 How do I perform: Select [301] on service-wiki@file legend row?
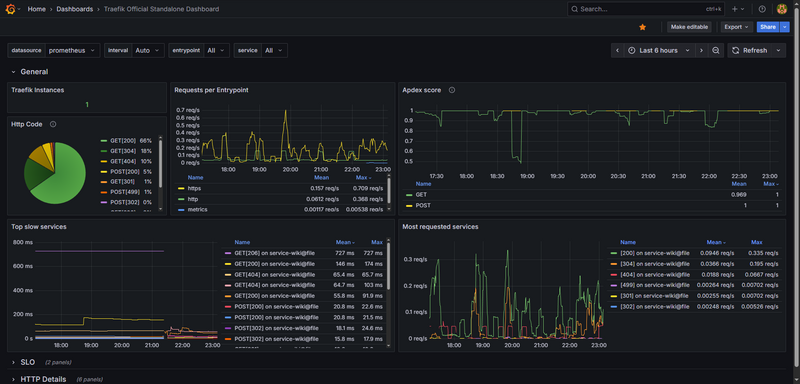(694, 296)
